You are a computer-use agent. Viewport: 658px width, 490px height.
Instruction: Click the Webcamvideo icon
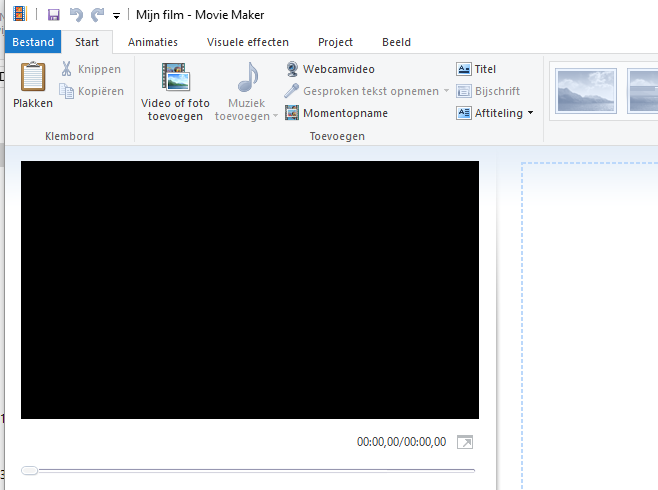click(x=292, y=69)
